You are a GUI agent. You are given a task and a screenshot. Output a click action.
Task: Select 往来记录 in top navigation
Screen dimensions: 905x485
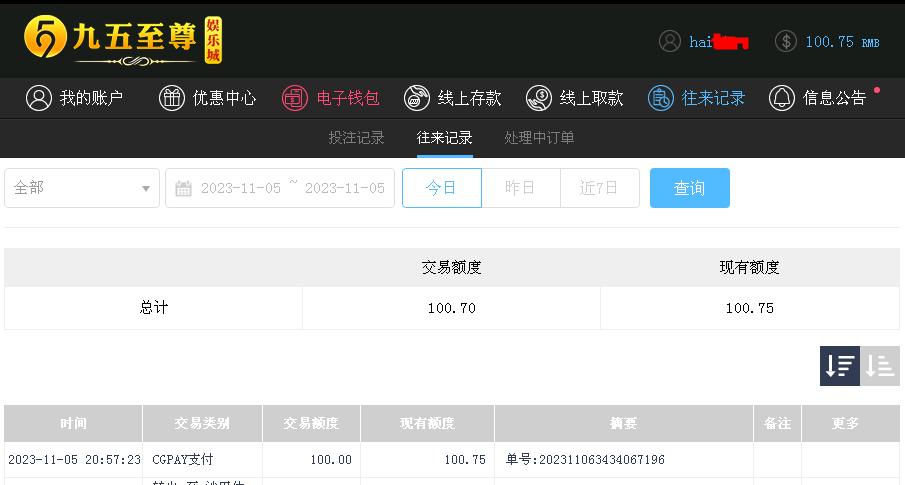[x=697, y=98]
